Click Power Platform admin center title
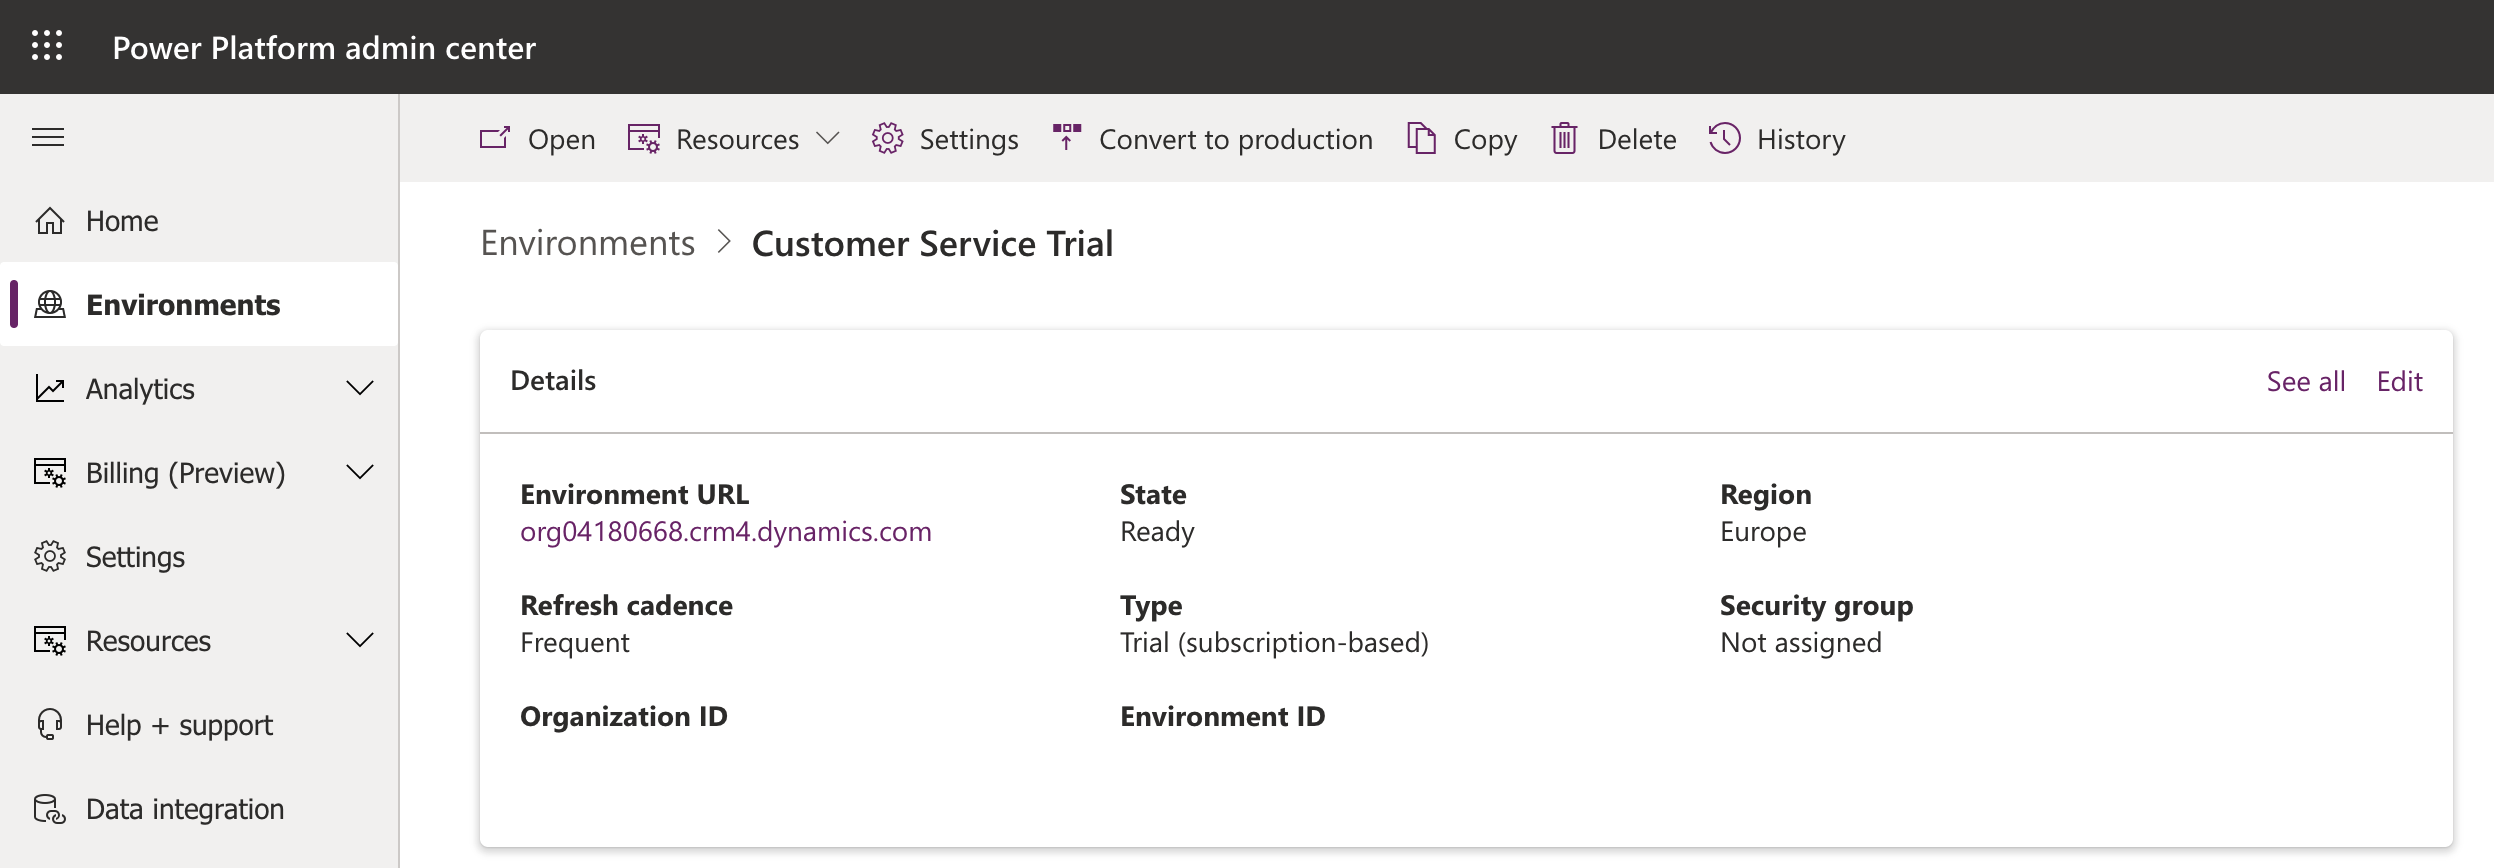Image resolution: width=2494 pixels, height=868 pixels. click(x=324, y=47)
